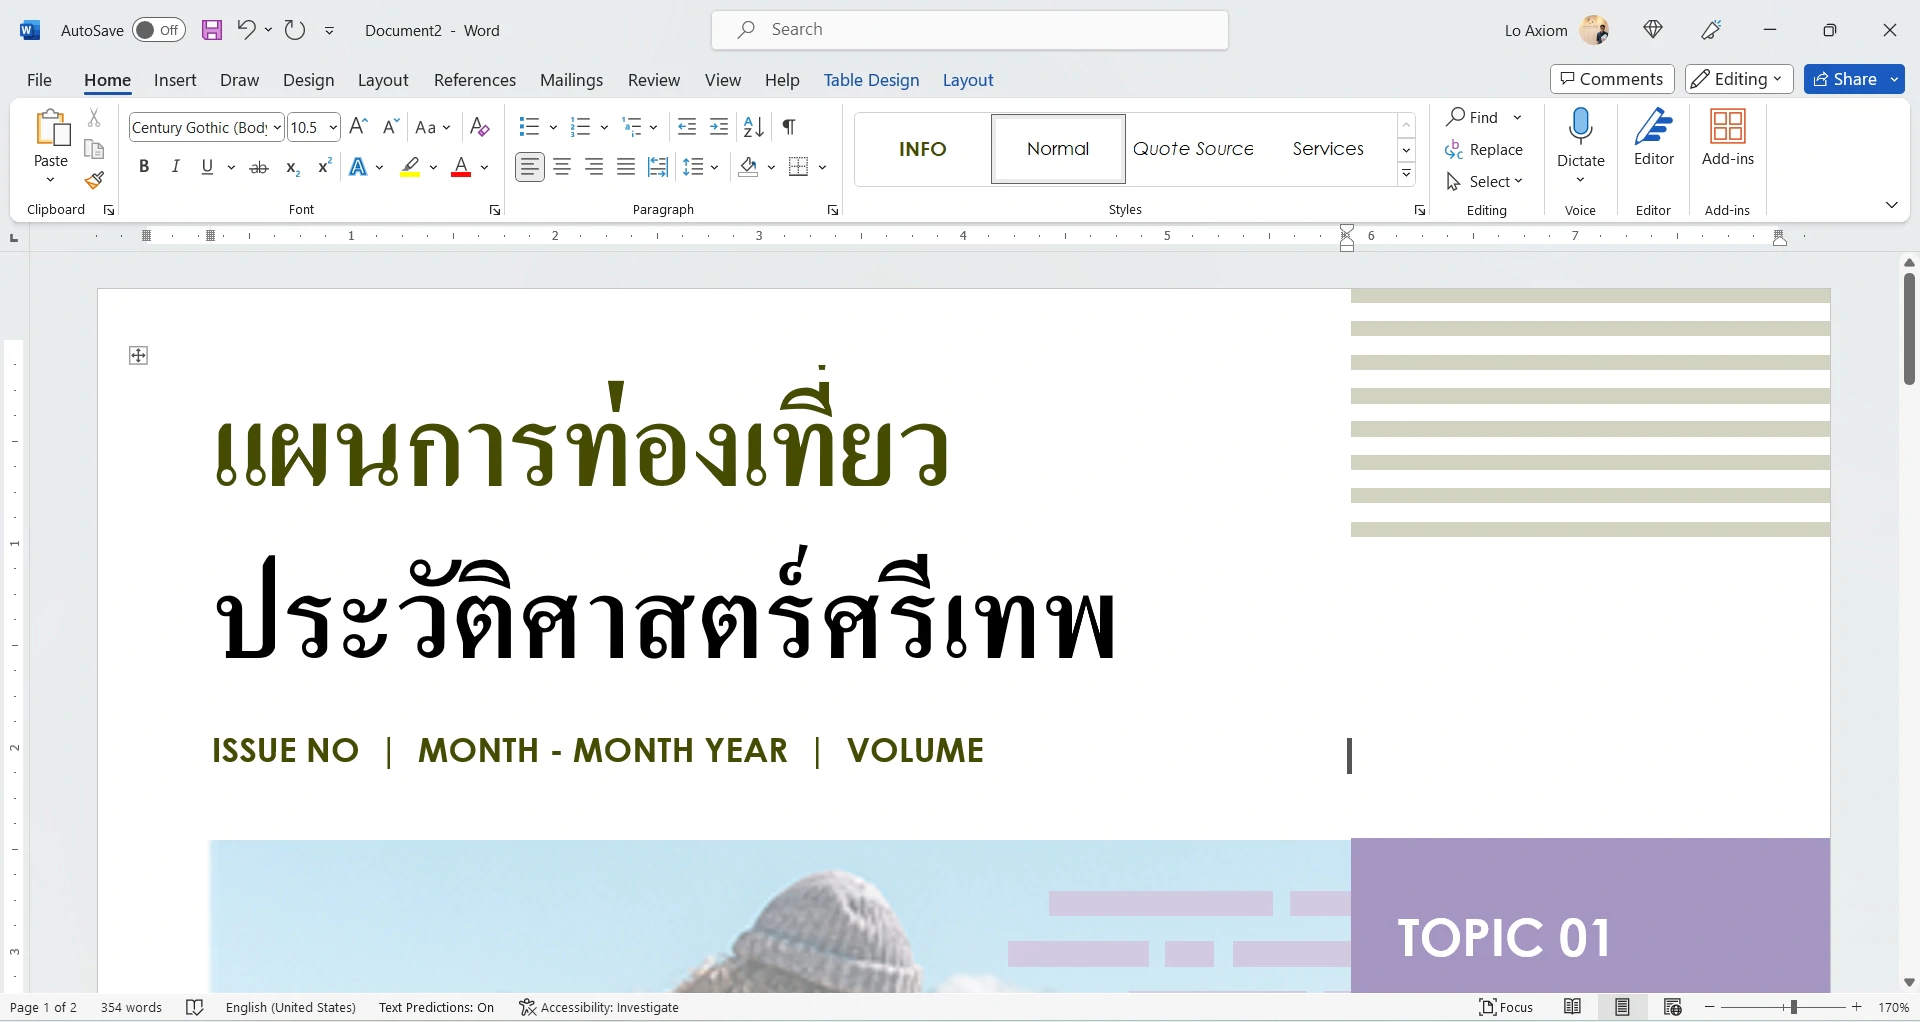Click Replace in Editing group
1920x1022 pixels.
[x=1485, y=150]
